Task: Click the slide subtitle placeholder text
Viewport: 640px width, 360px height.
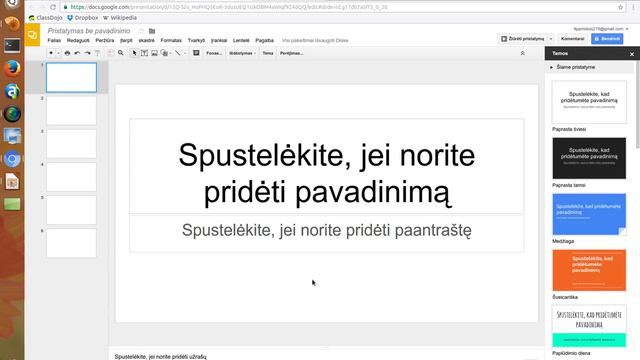Action: click(327, 231)
